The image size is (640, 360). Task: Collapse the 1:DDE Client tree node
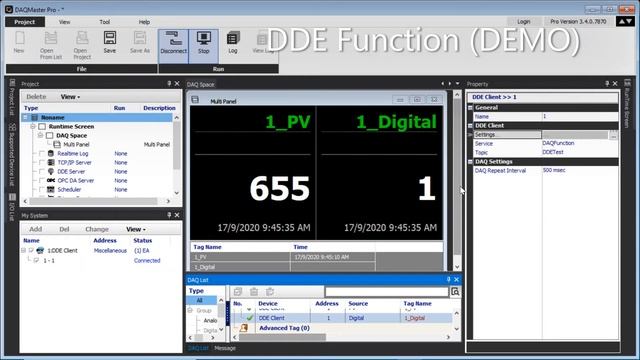(x=24, y=250)
